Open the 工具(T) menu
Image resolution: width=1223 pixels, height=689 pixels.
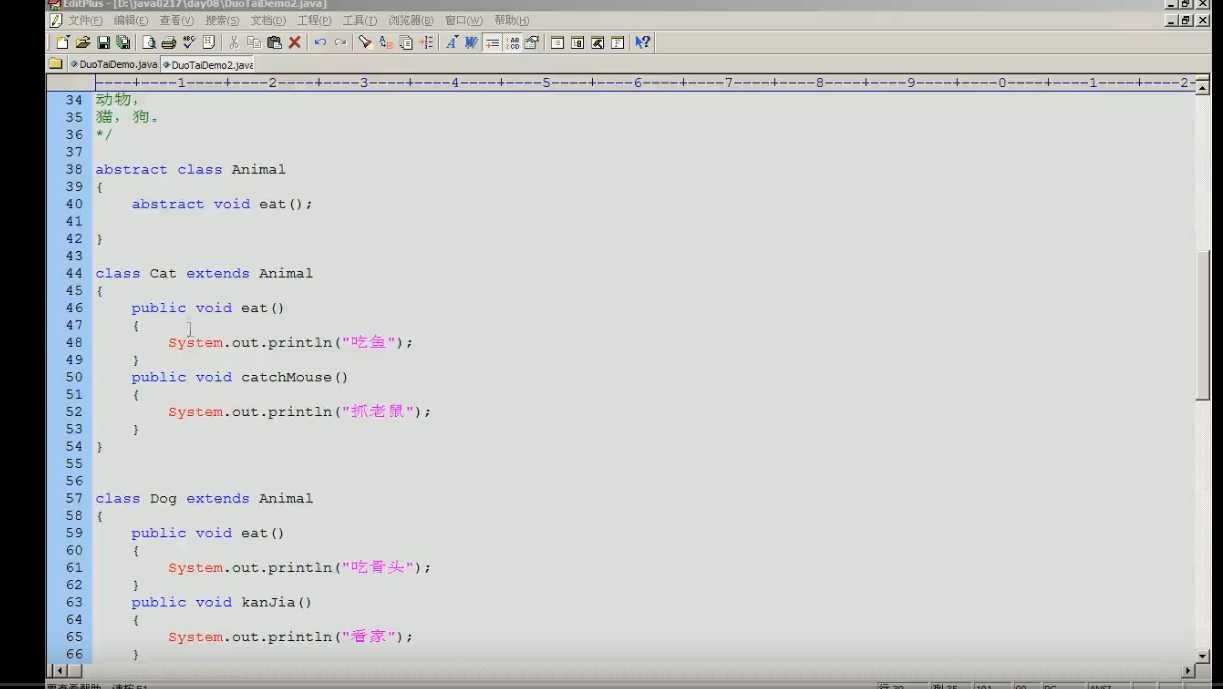360,20
